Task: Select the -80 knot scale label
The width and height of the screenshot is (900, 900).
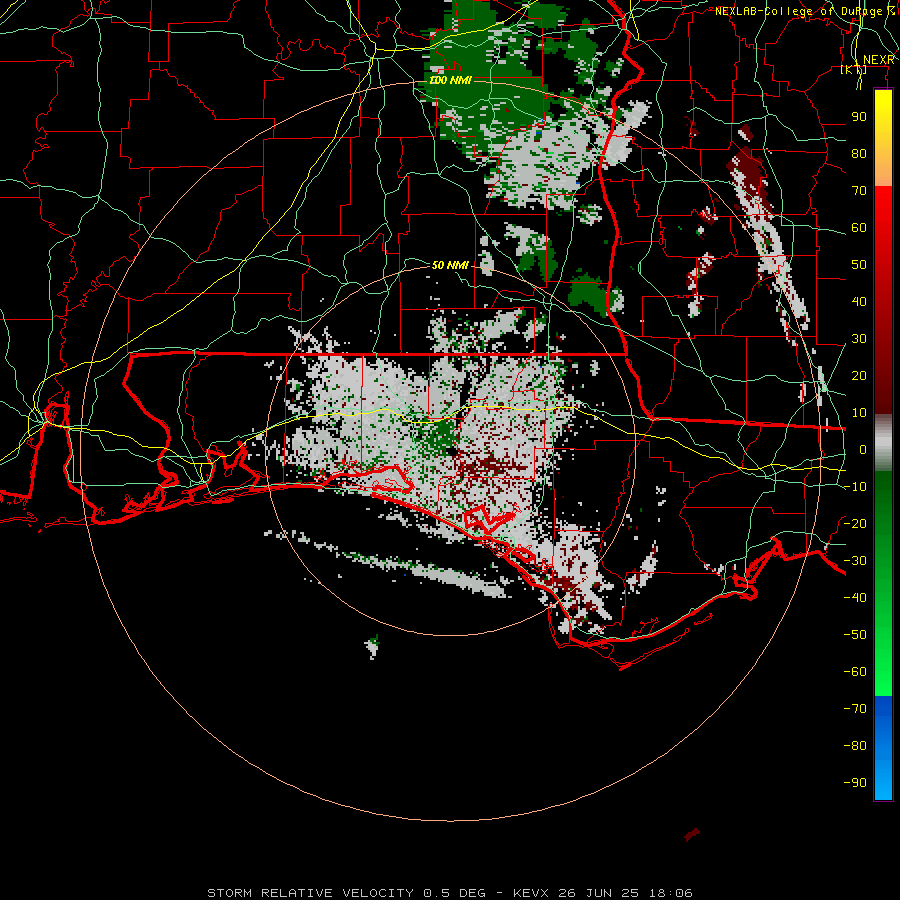Action: pos(855,746)
